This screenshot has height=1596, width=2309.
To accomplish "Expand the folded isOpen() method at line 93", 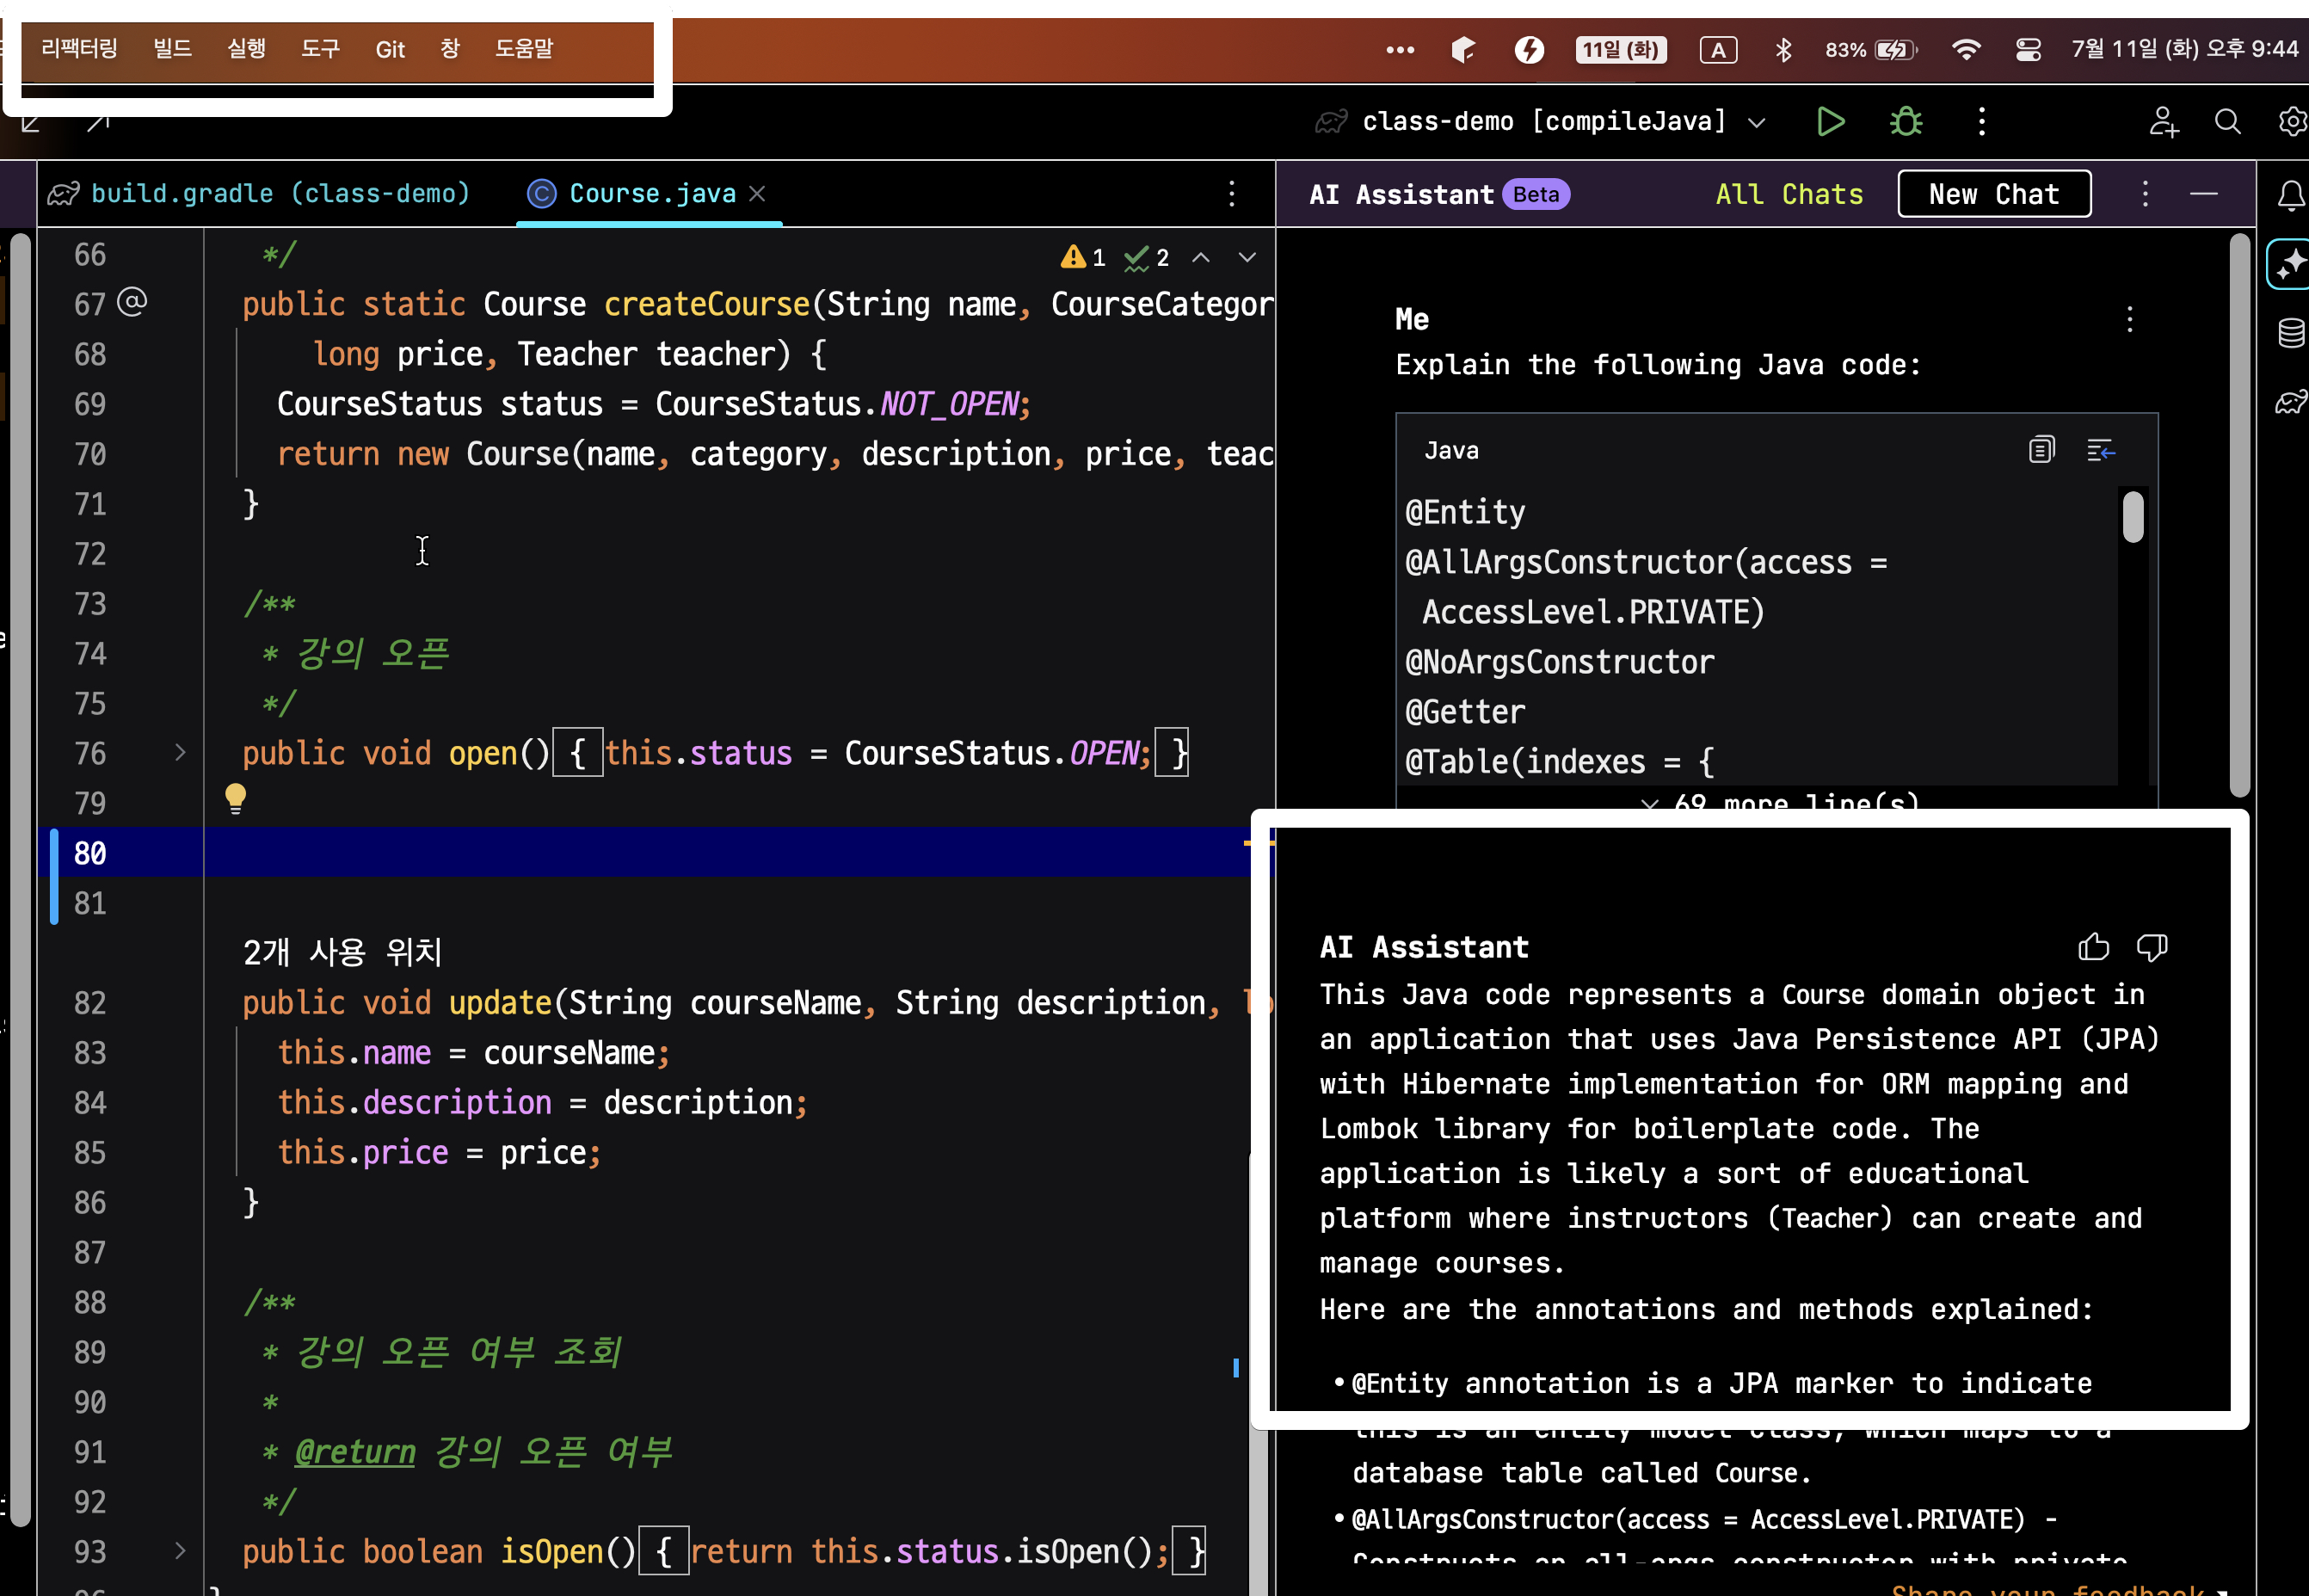I will tap(180, 1550).
